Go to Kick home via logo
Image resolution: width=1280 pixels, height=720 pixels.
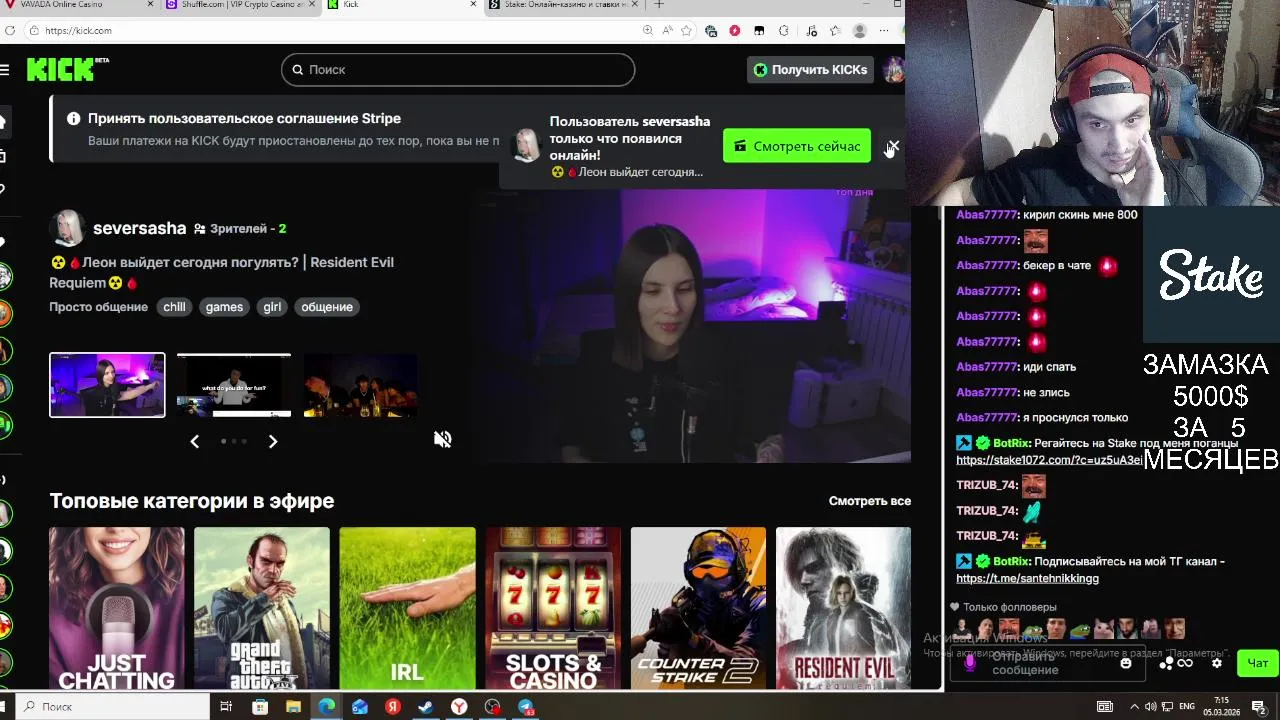click(67, 69)
